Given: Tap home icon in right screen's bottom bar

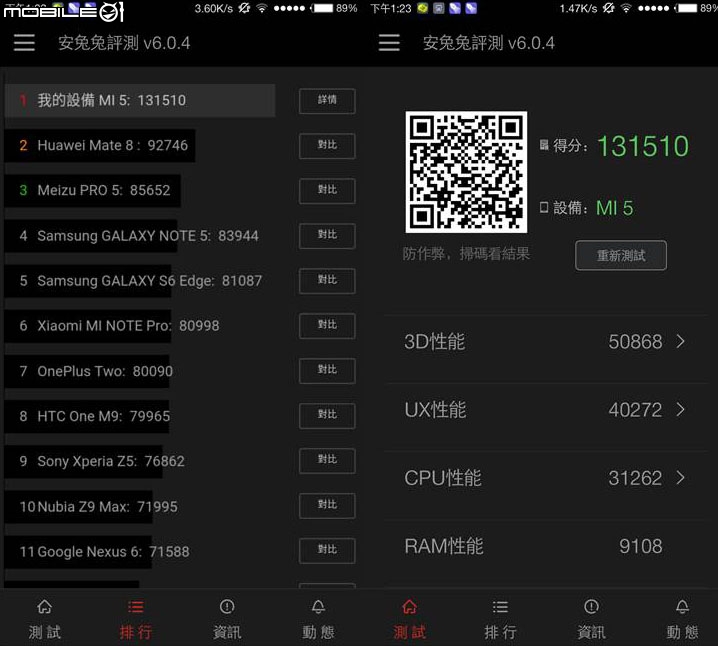Looking at the screenshot, I should pos(409,607).
